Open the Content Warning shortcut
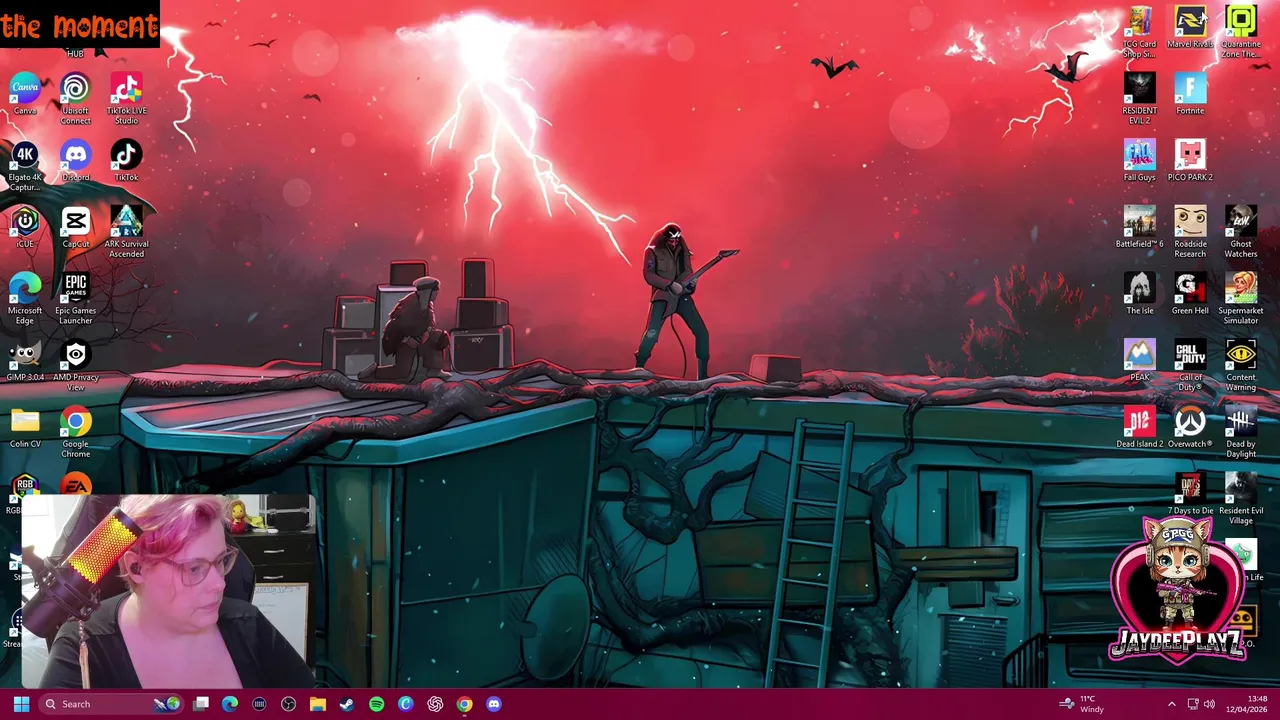 pyautogui.click(x=1241, y=366)
